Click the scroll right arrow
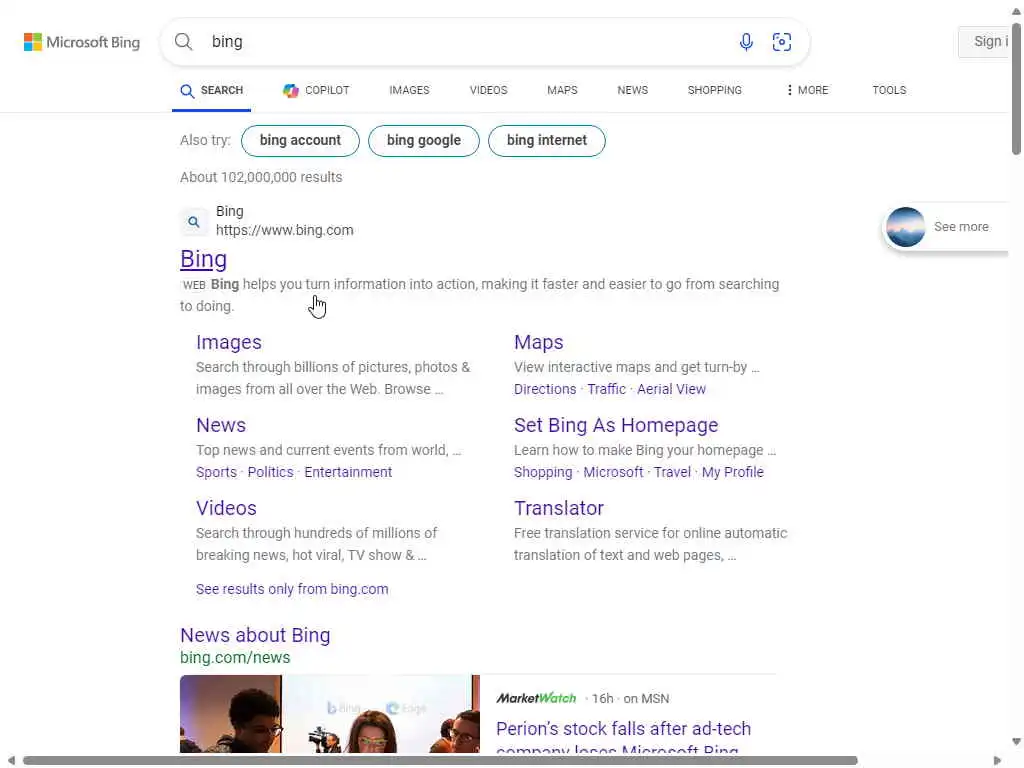The width and height of the screenshot is (1024, 768). click(x=997, y=761)
